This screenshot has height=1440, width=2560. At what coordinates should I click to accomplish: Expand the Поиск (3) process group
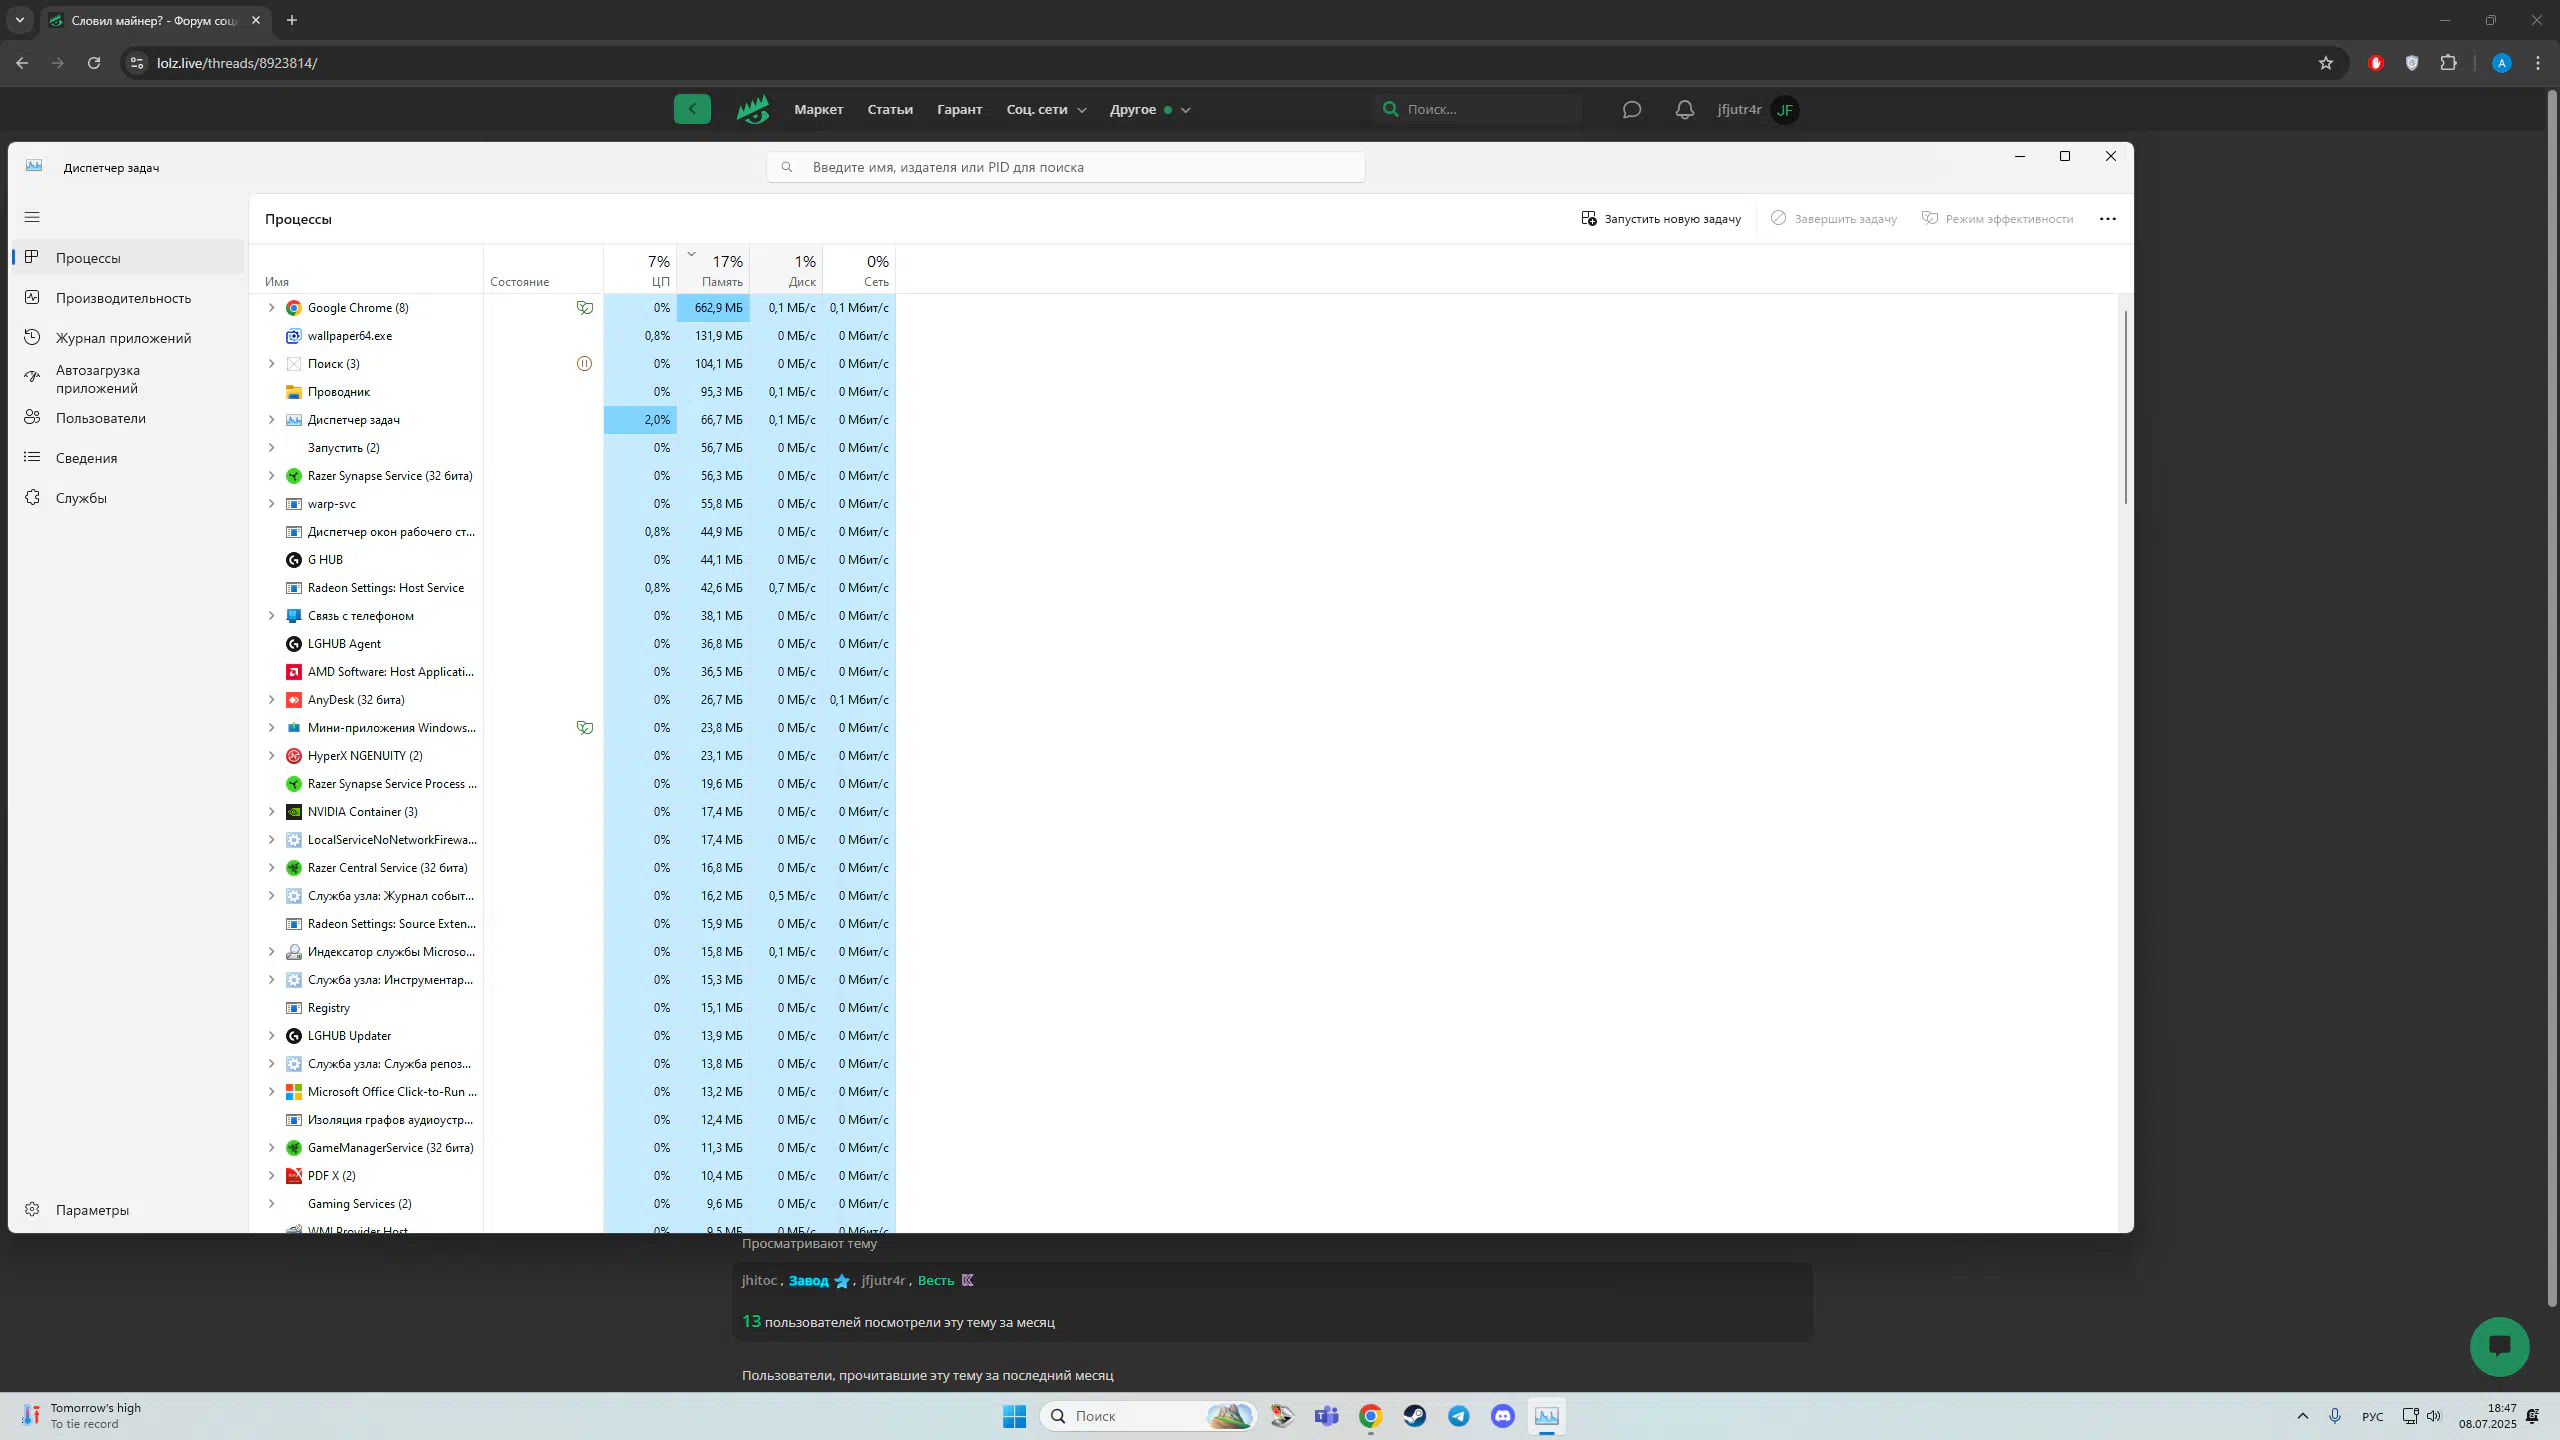[x=271, y=364]
